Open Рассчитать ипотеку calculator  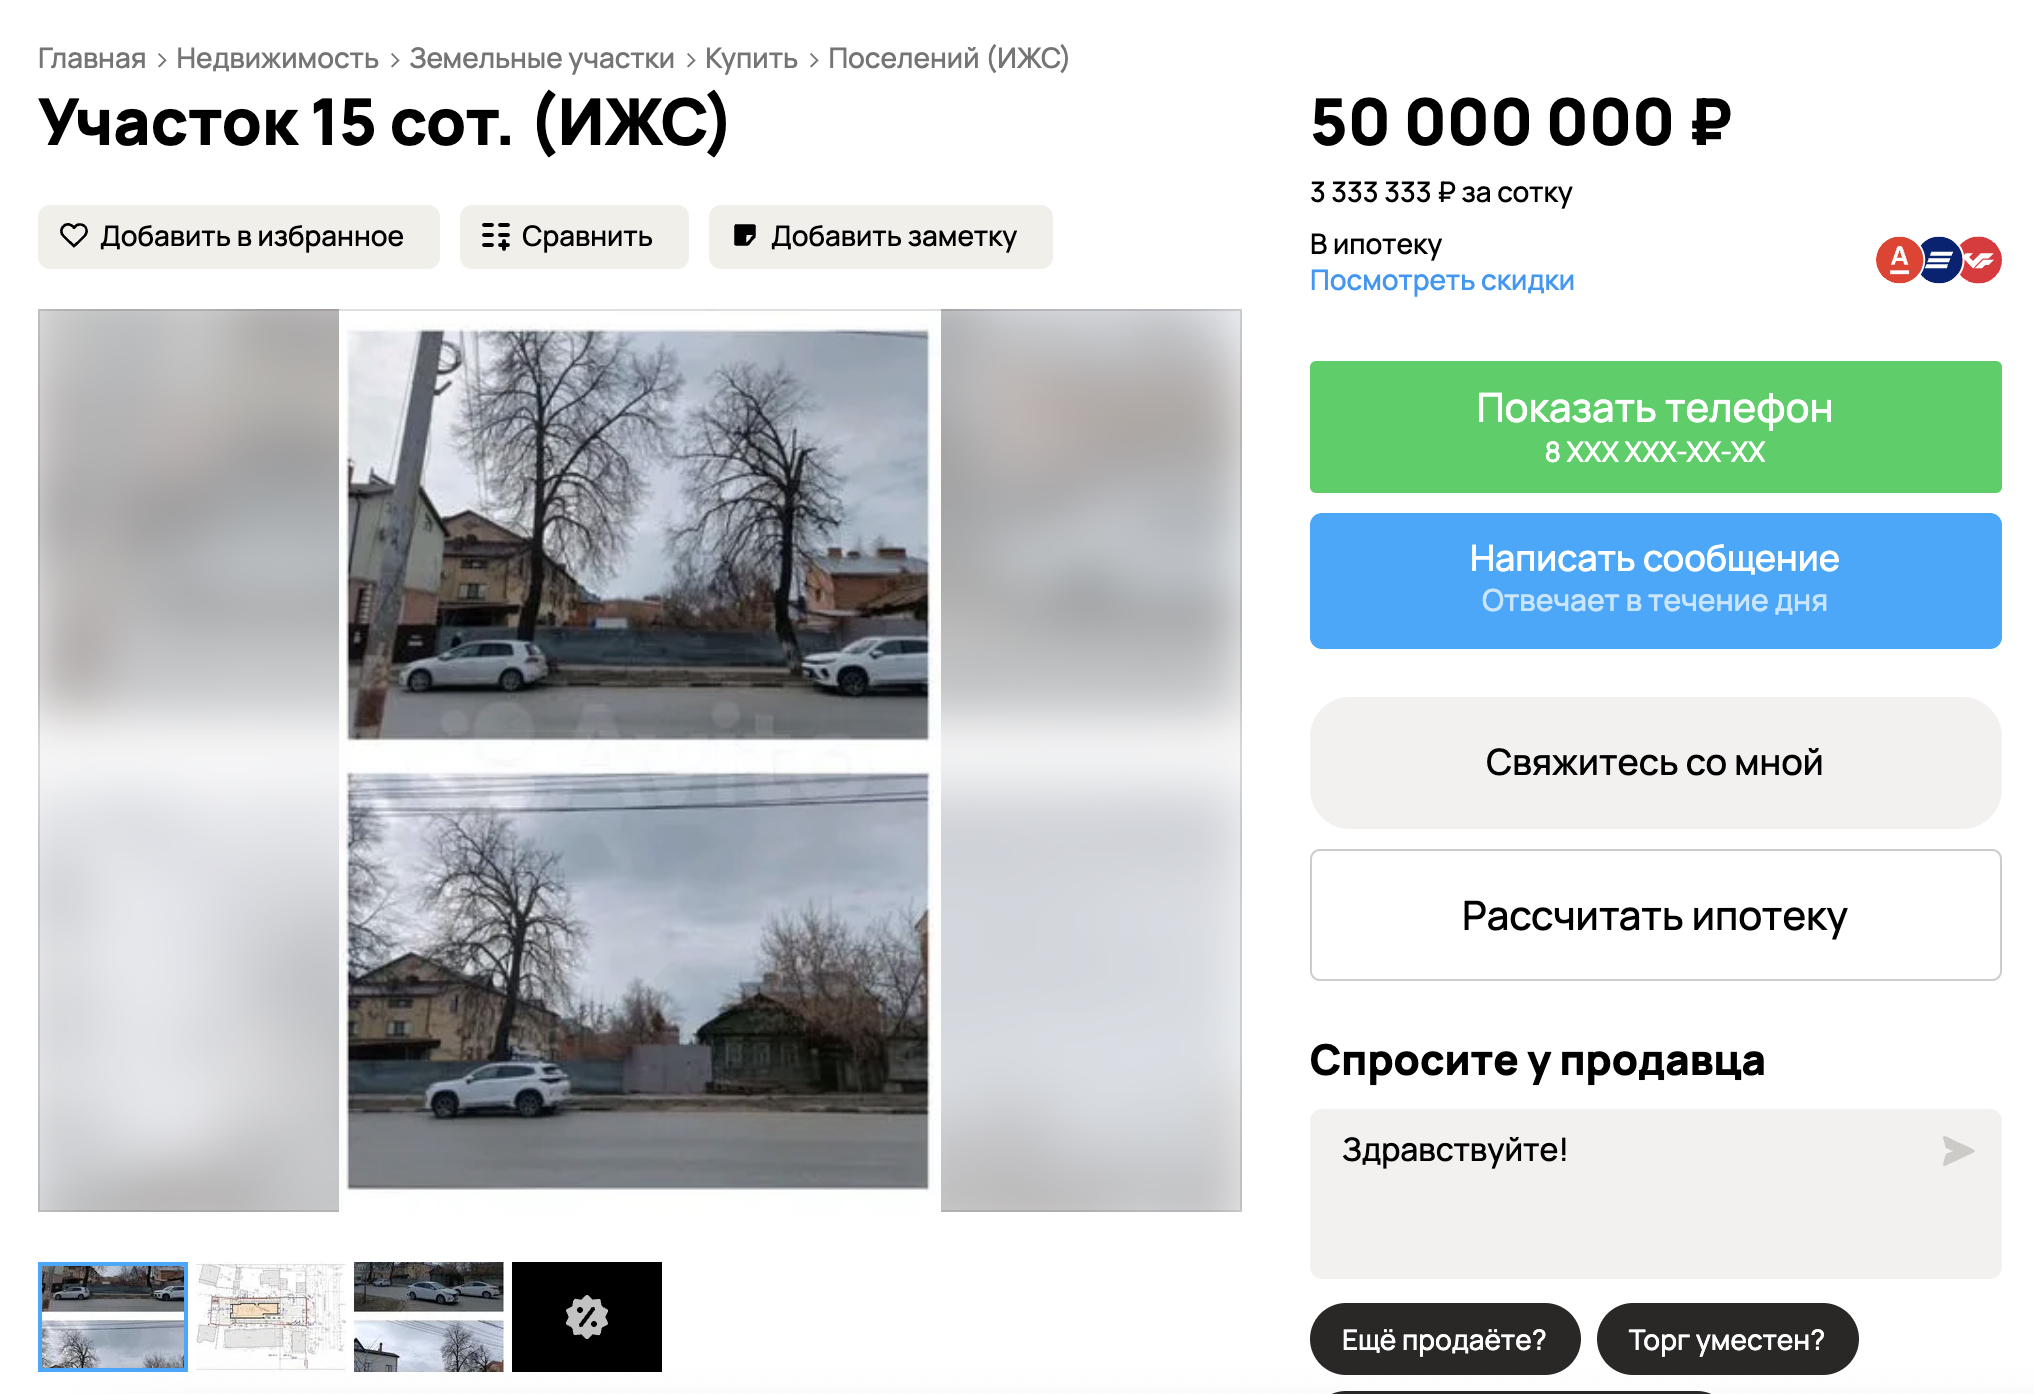(1655, 915)
